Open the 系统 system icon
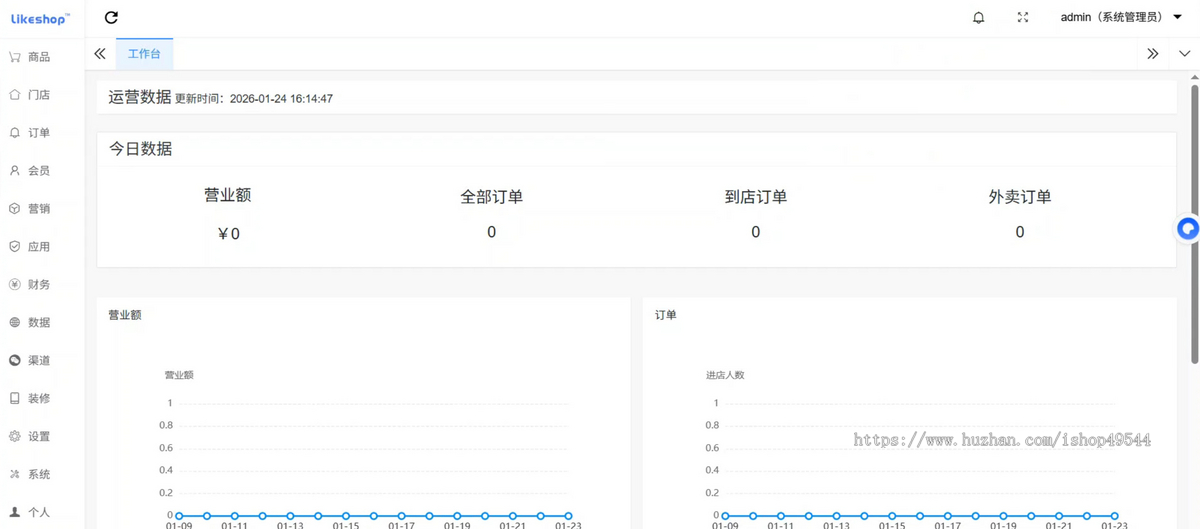Screen dimensions: 1200x529 point(15,475)
